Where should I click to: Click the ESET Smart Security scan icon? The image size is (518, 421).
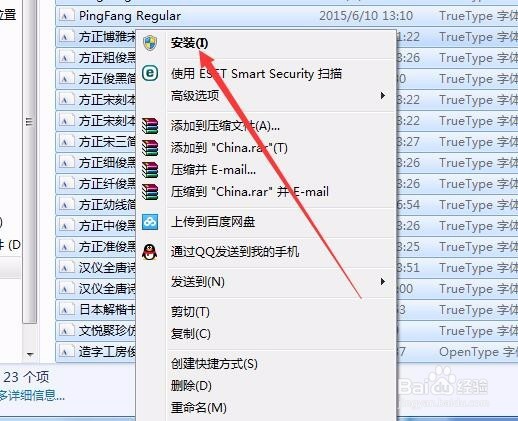click(x=150, y=73)
